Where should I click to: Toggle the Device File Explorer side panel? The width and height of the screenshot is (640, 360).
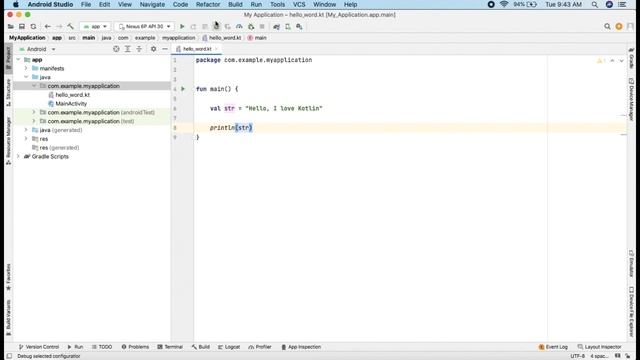coord(631,311)
